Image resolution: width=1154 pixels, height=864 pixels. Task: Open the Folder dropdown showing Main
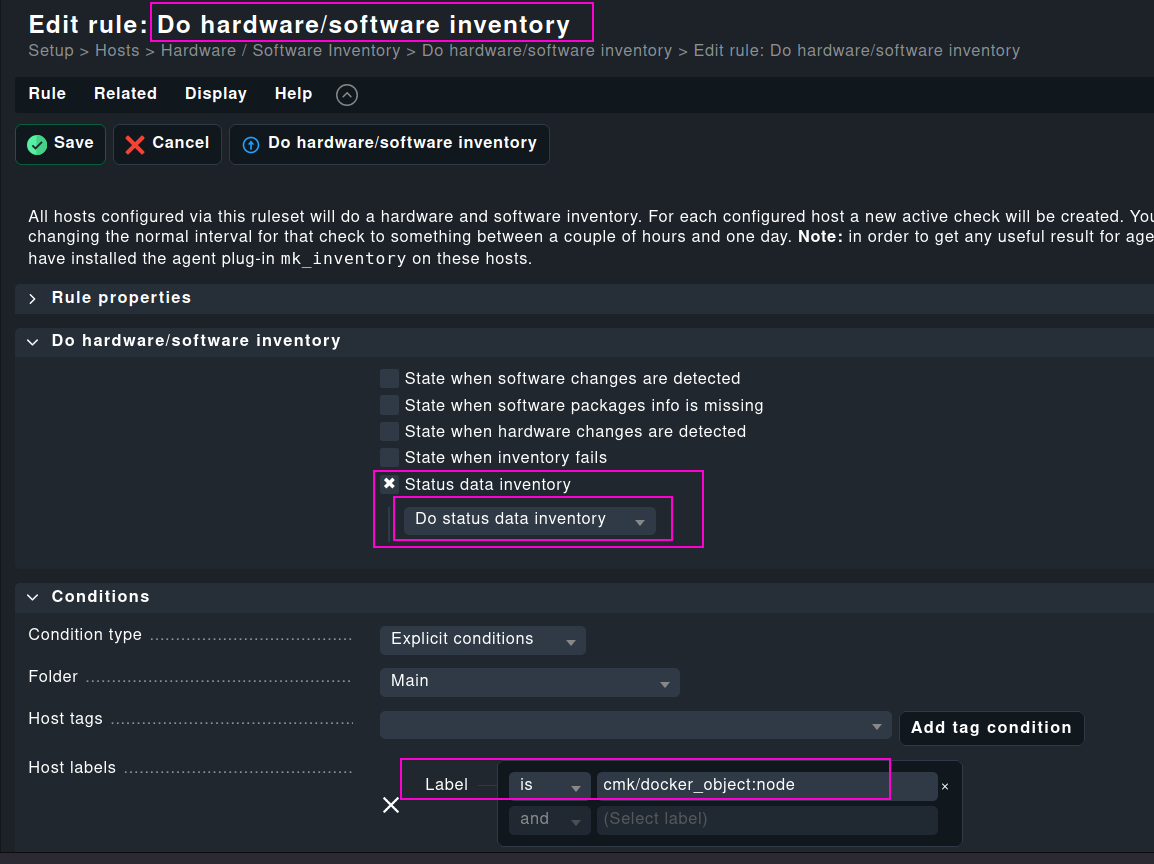pos(529,682)
